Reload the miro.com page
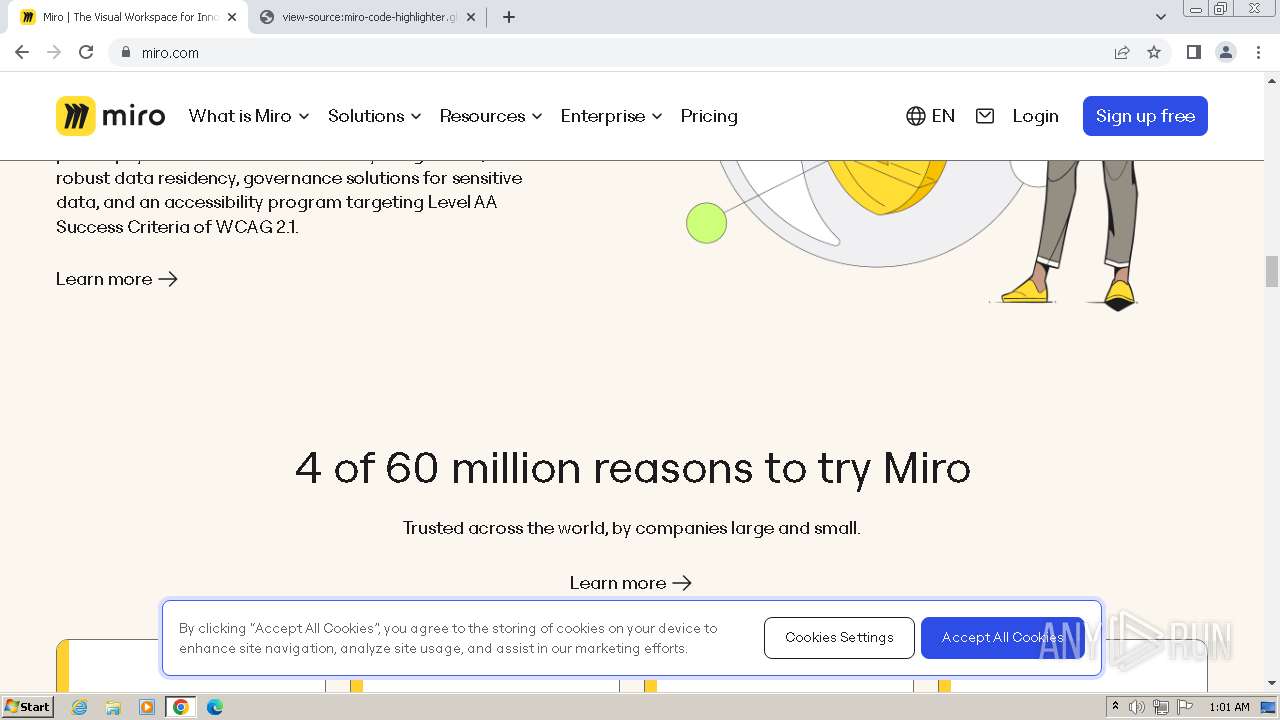 click(x=86, y=52)
